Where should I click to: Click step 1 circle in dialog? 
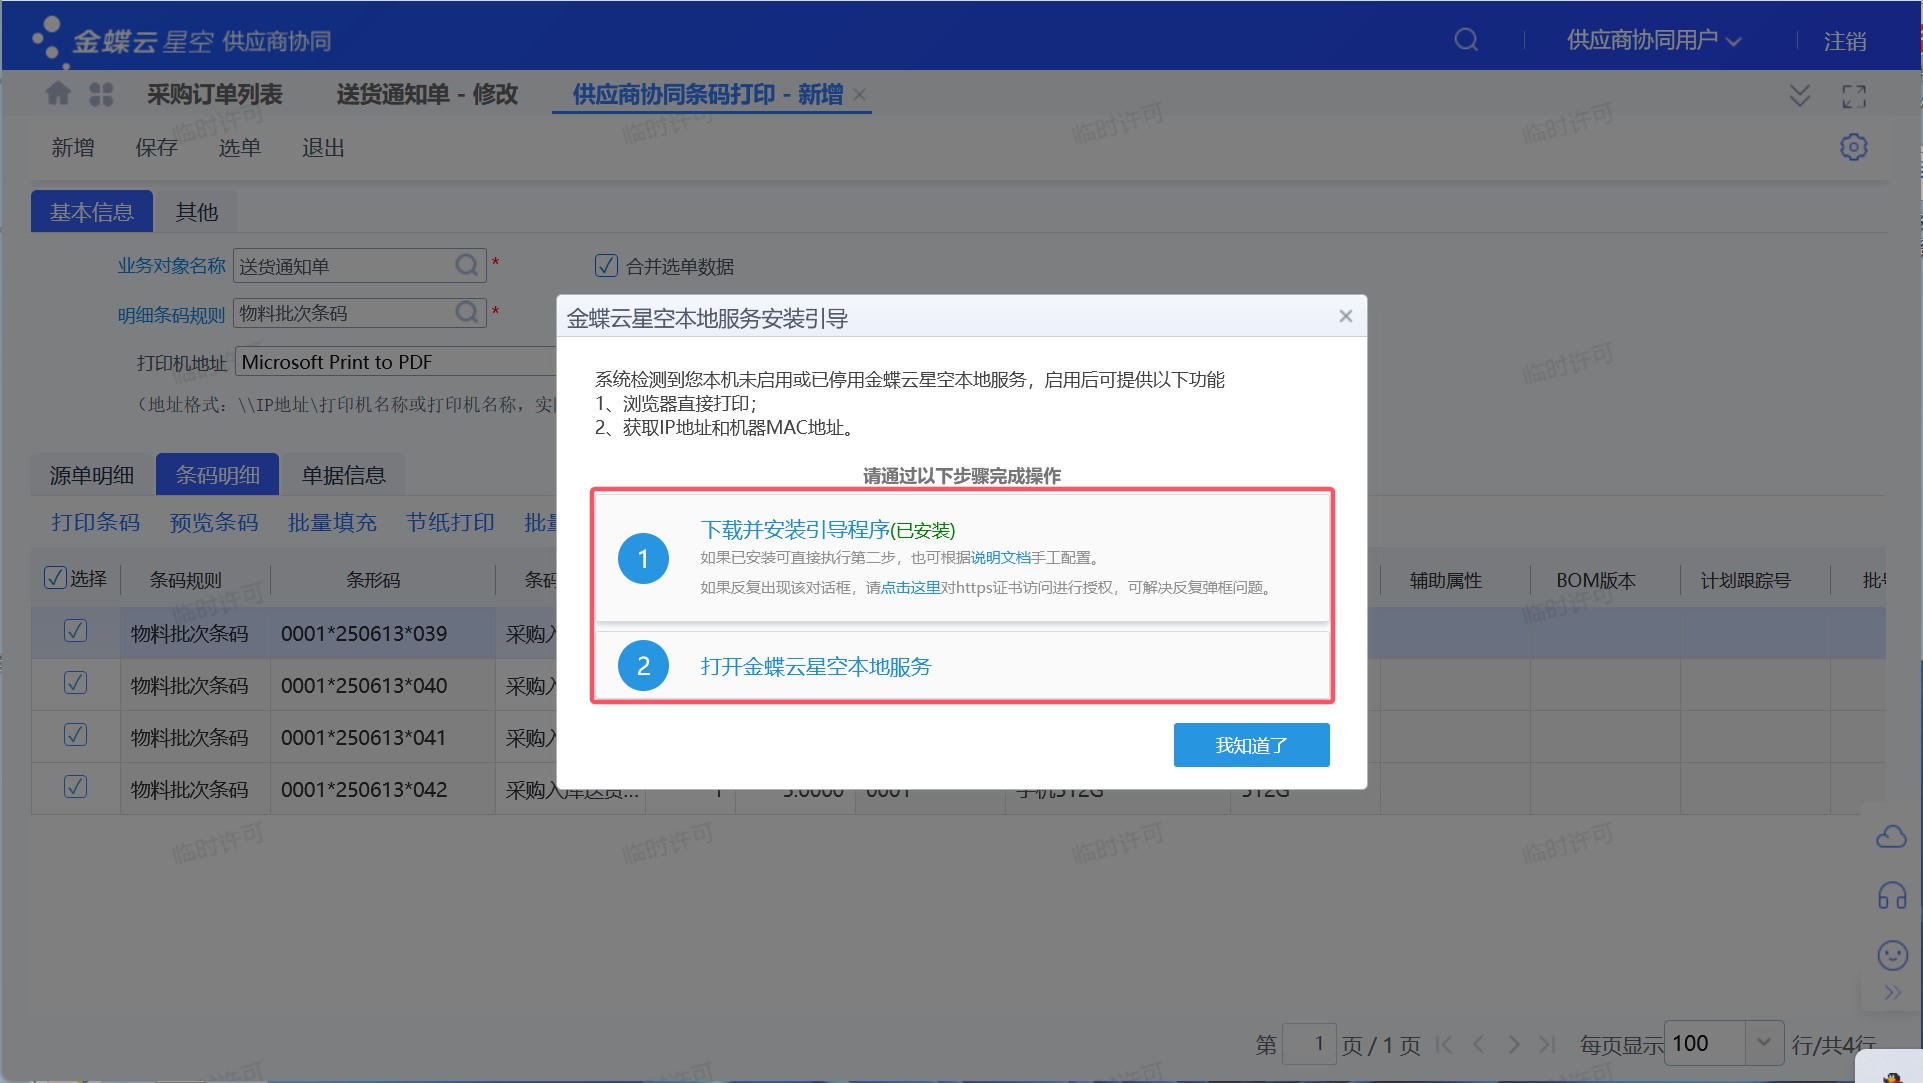pyautogui.click(x=643, y=558)
